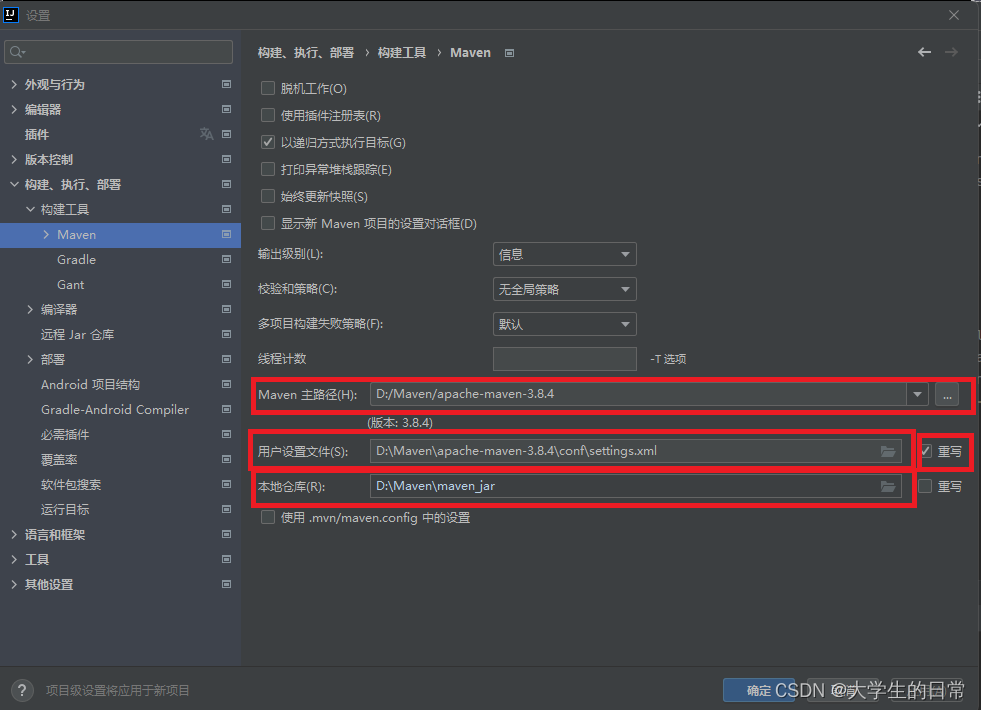This screenshot has height=710, width=981.
Task: Collapse the 构建、执行、部署 node
Action: click(14, 185)
